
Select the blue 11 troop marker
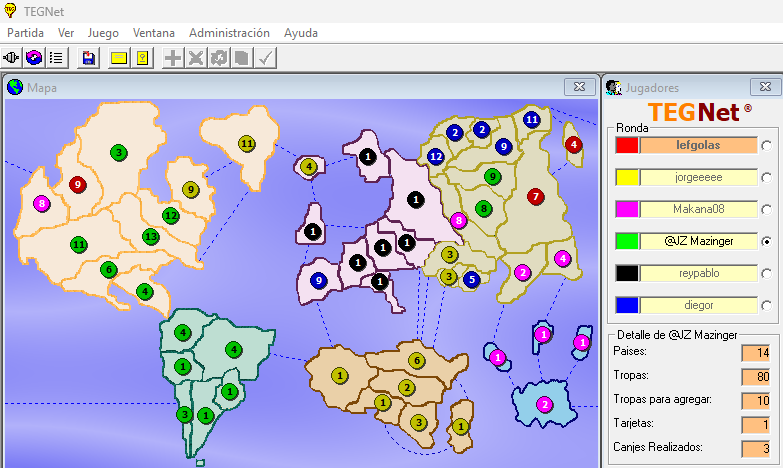coord(532,119)
